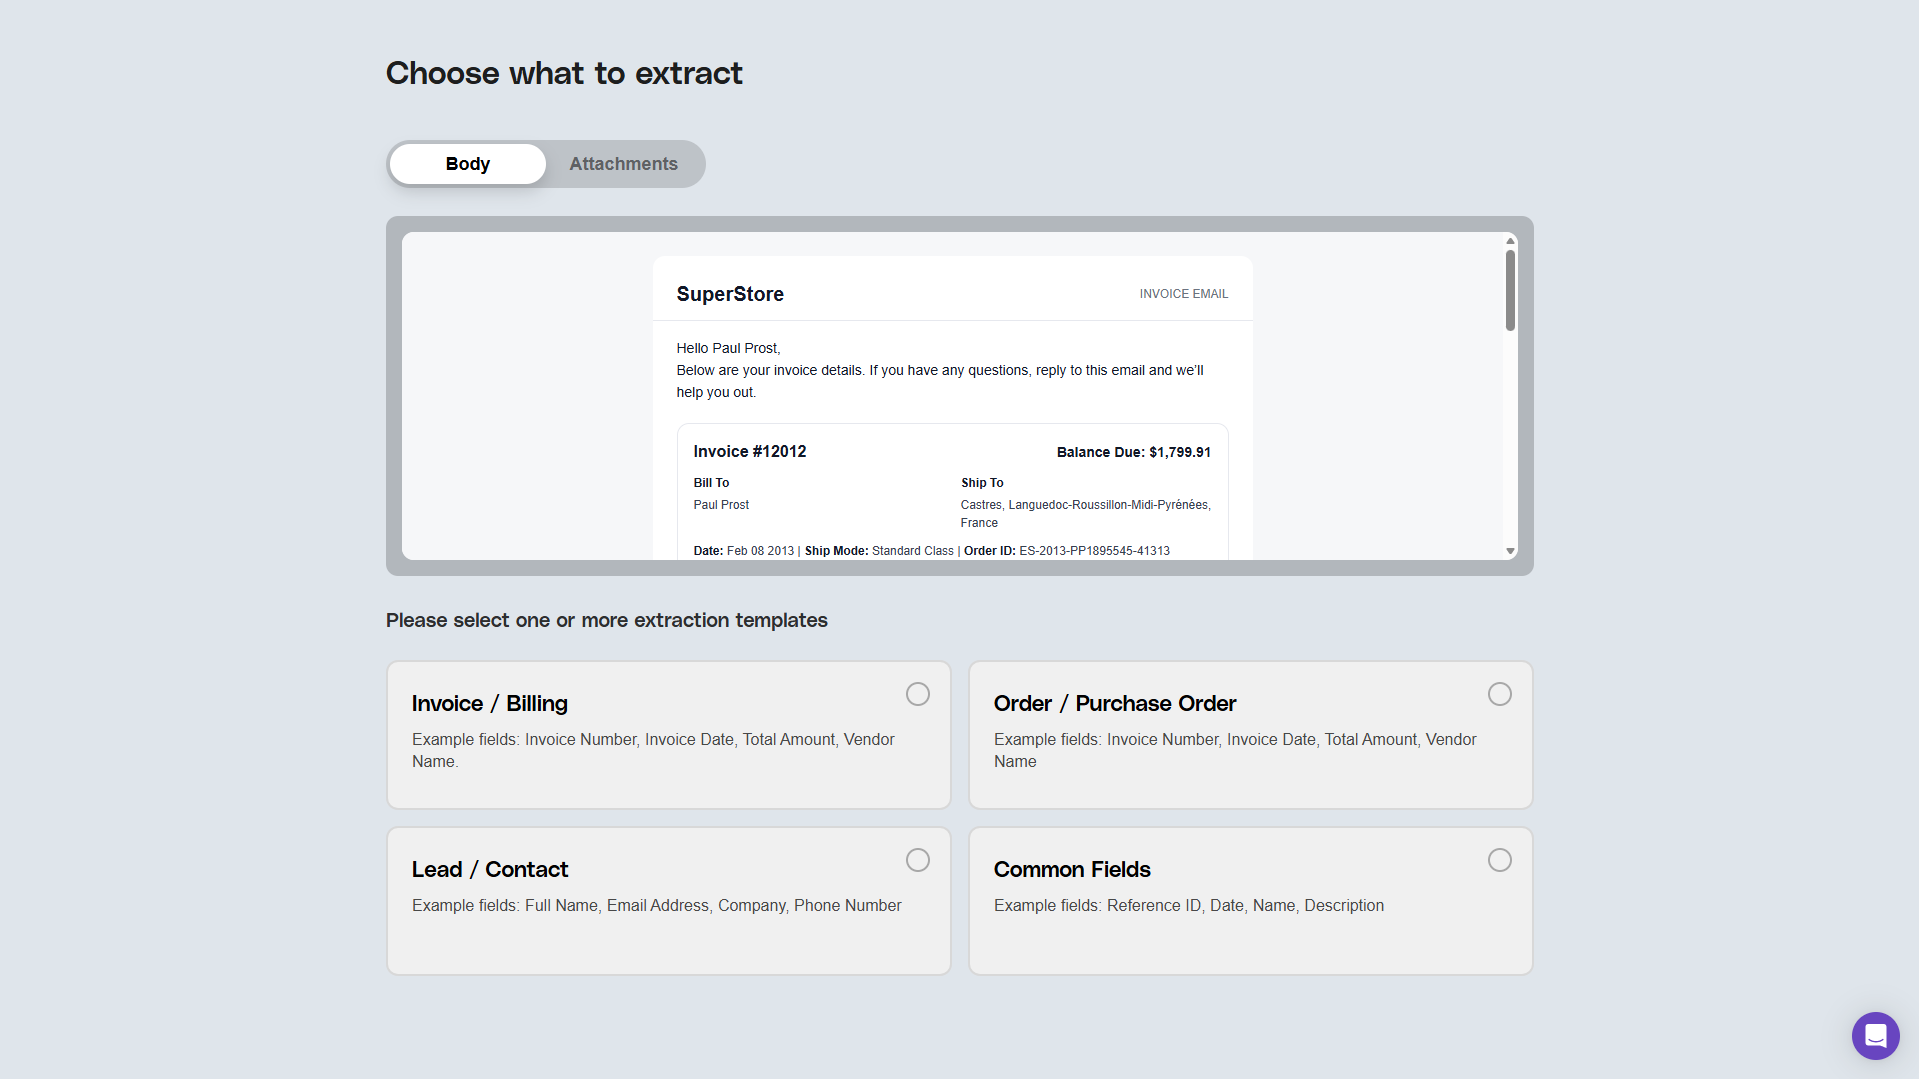Screen dimensions: 1919x1079
Task: Switch to the Attachments tab
Action: coord(623,164)
